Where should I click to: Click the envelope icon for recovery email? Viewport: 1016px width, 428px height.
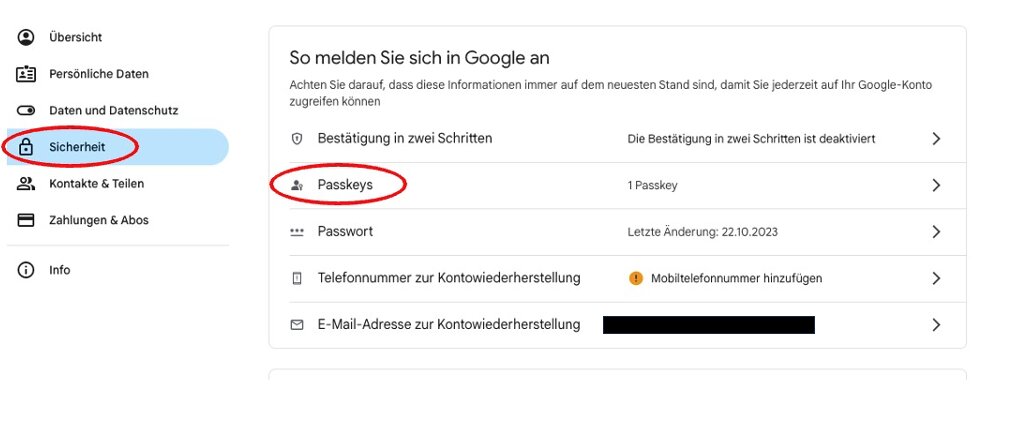[296, 325]
